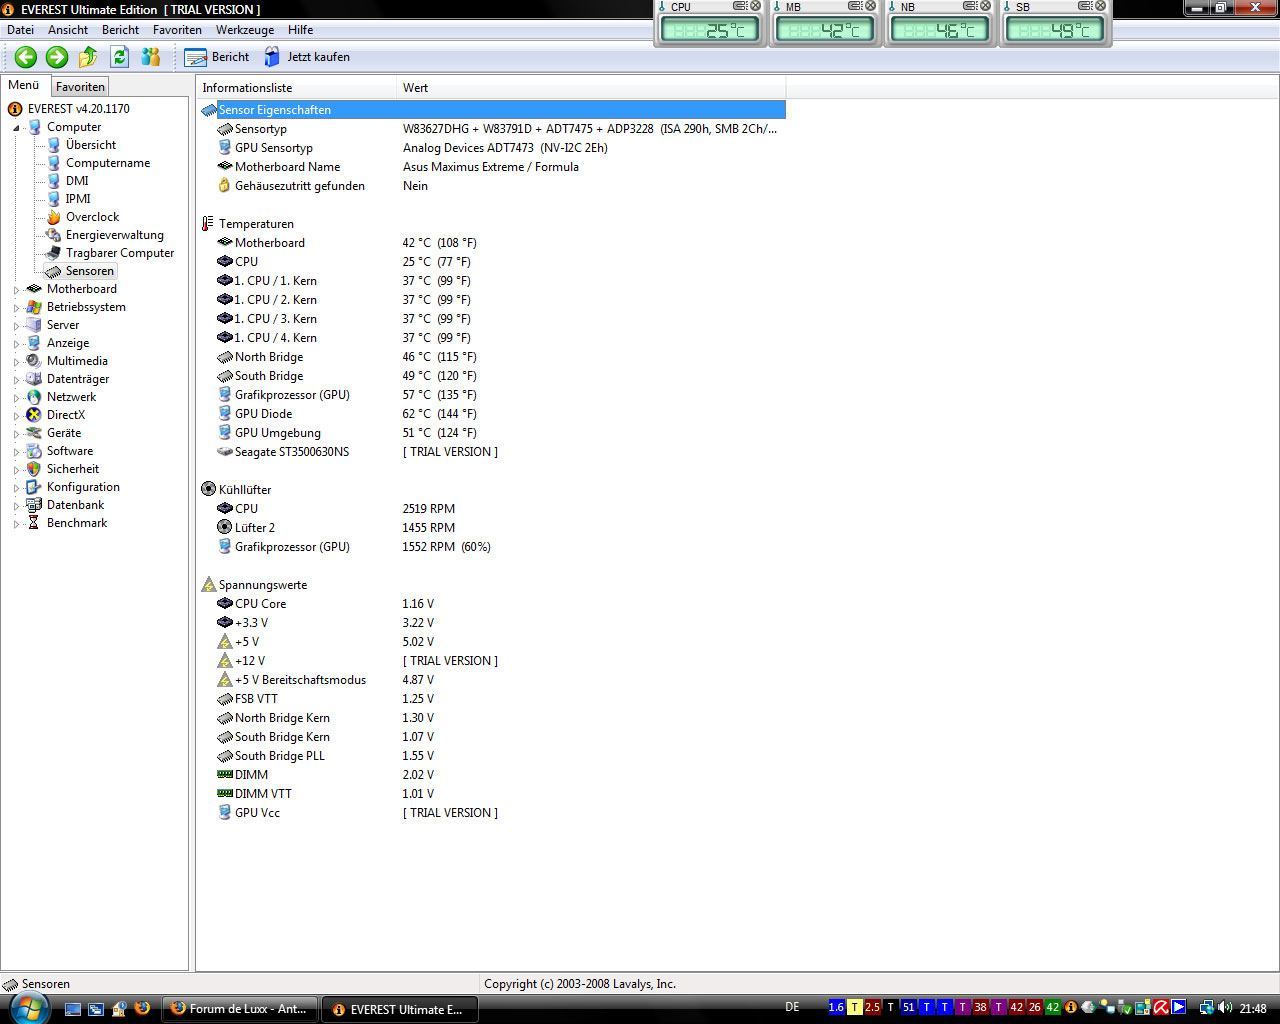Click the Temperaturen thermometer icon
Image resolution: width=1280 pixels, height=1024 pixels.
click(208, 224)
